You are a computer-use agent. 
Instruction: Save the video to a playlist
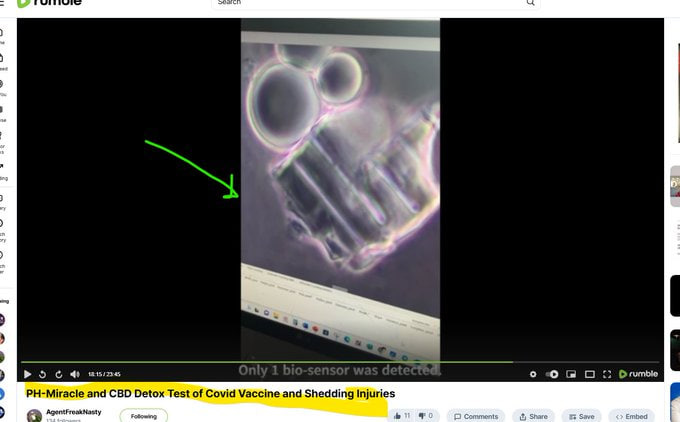click(x=582, y=416)
